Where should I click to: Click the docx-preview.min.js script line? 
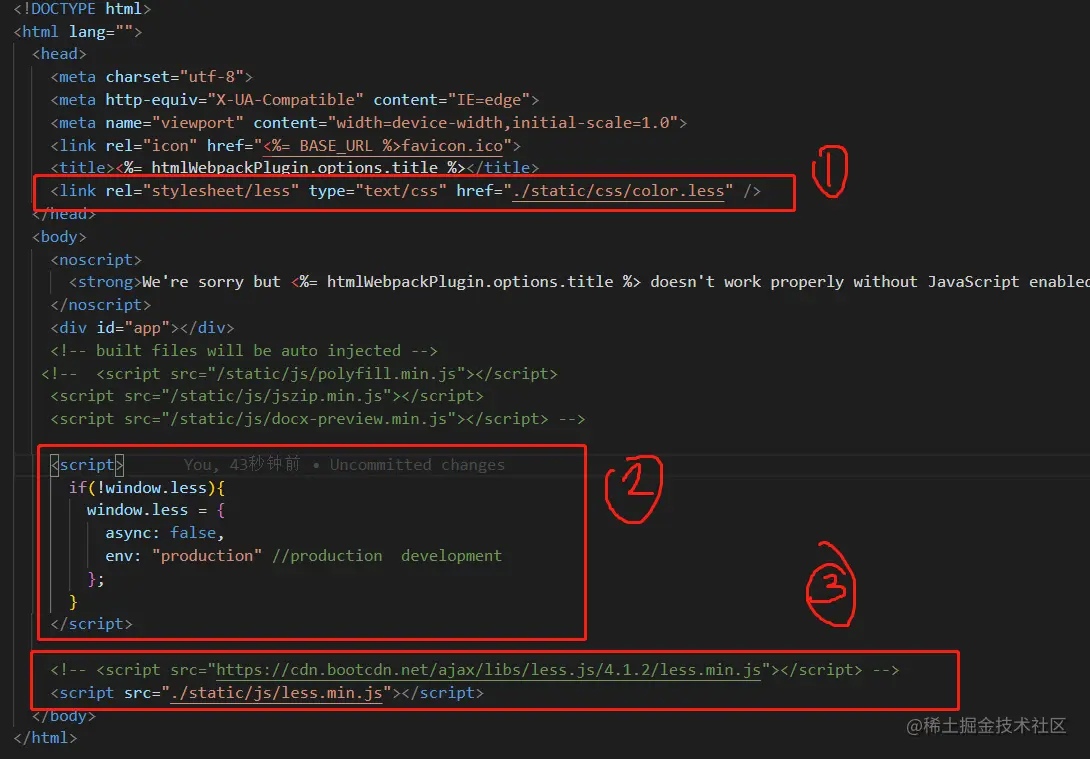click(318, 419)
